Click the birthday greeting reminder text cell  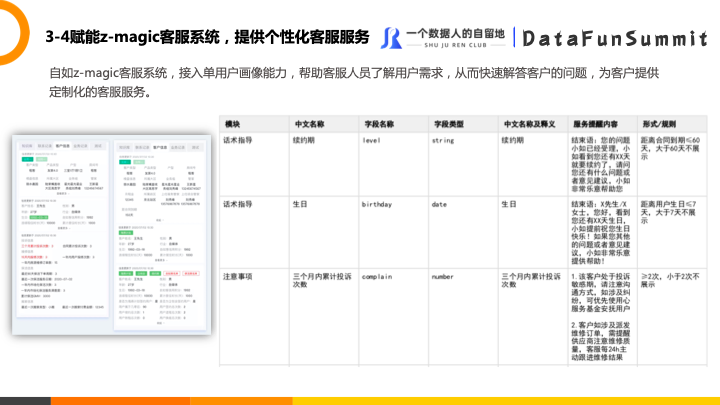(x=601, y=232)
